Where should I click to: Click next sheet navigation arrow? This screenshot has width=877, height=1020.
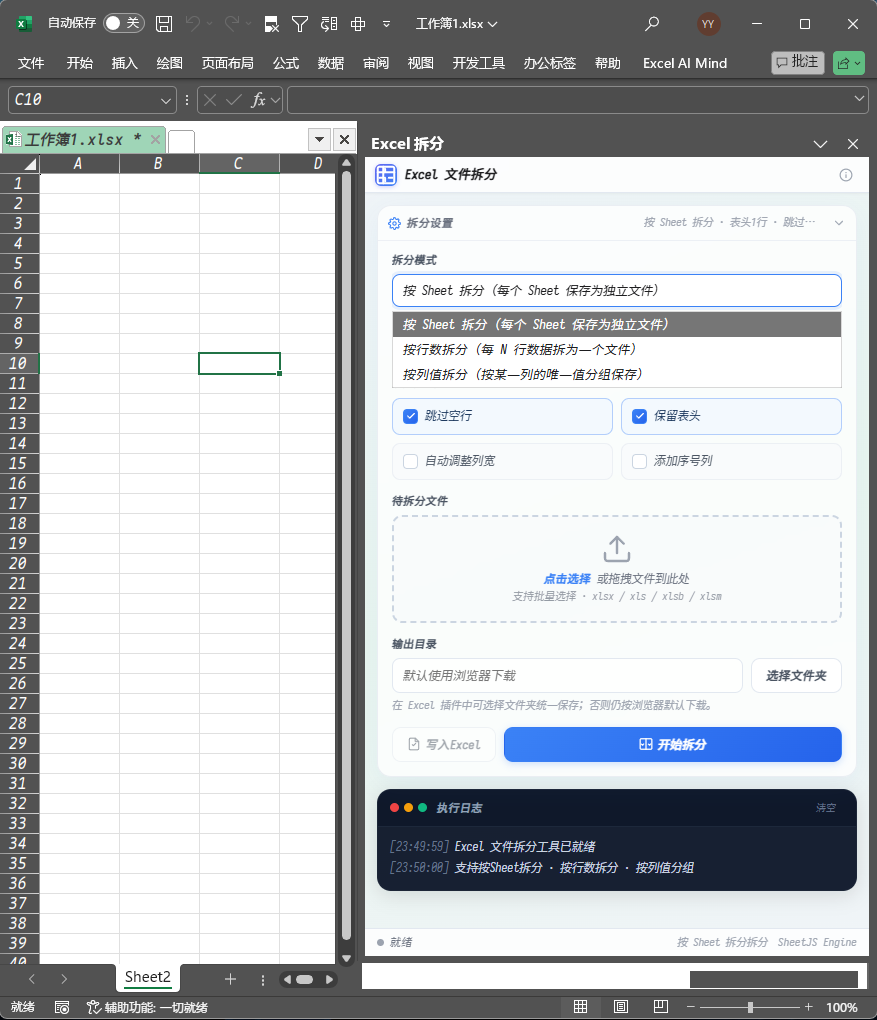63,979
